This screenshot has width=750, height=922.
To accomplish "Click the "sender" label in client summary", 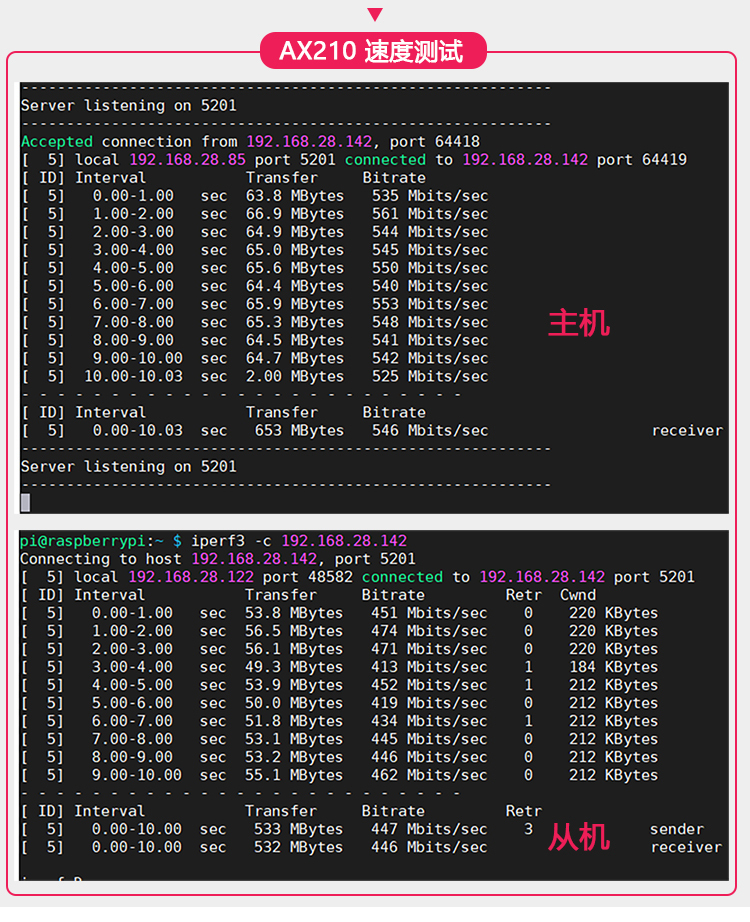I will (677, 829).
